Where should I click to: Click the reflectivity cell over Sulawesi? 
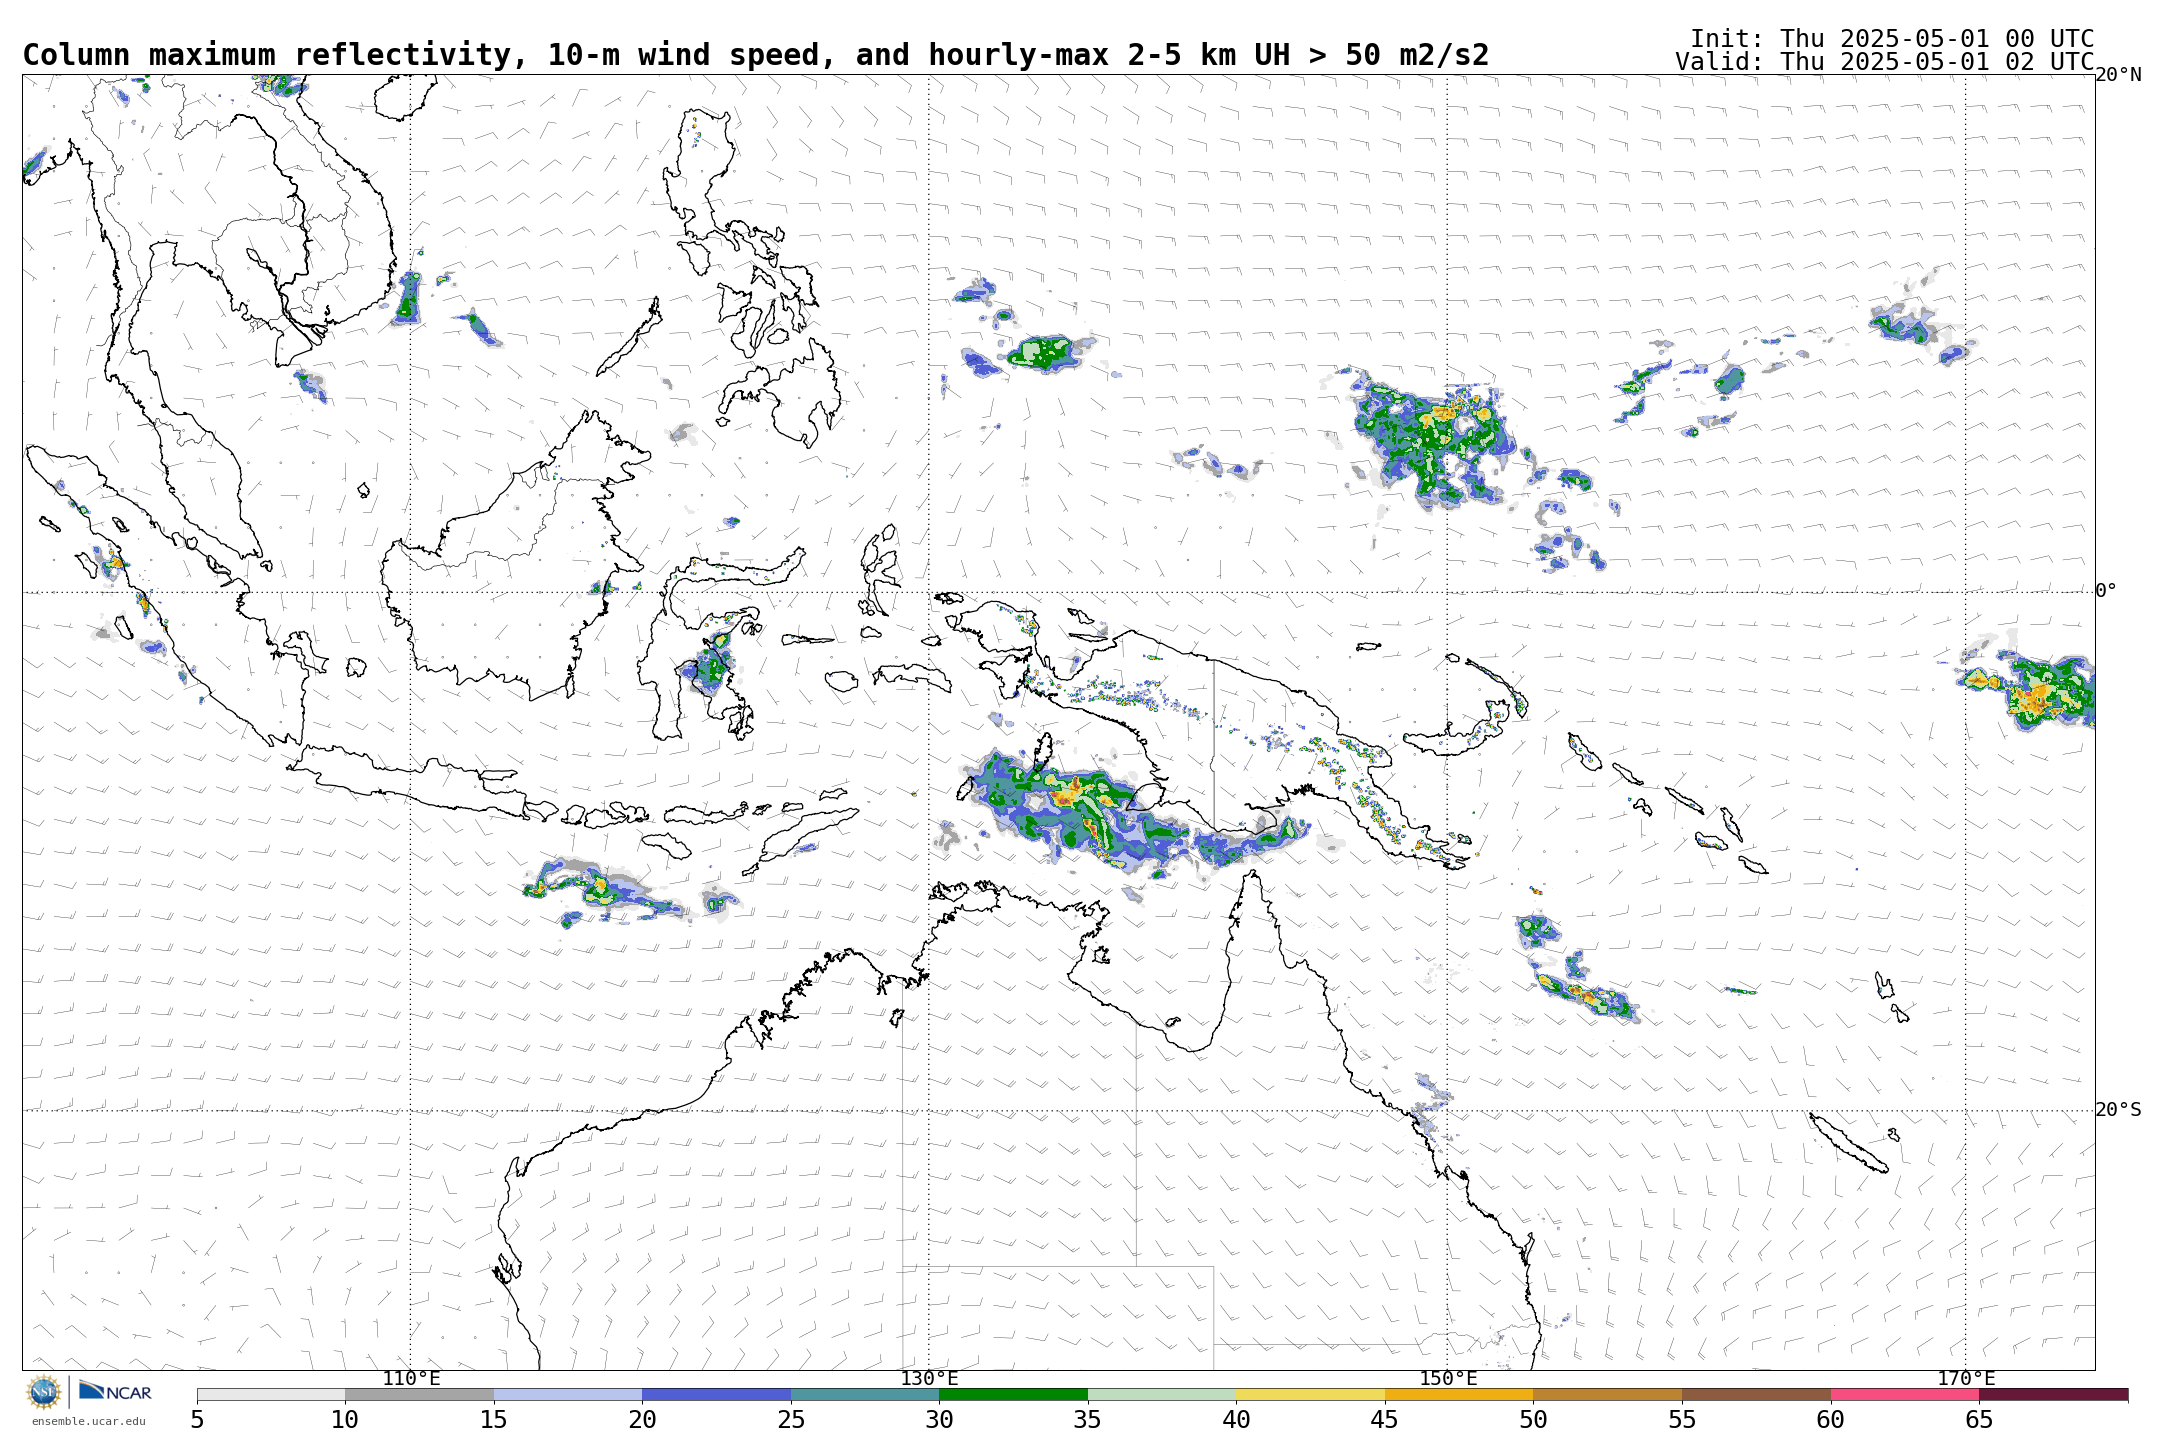coord(709,665)
